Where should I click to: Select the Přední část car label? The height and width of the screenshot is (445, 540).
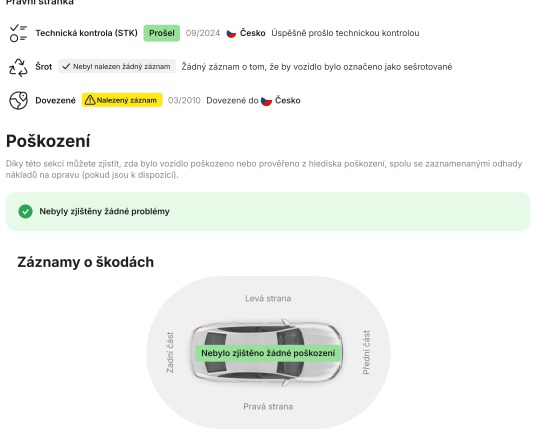click(x=366, y=352)
